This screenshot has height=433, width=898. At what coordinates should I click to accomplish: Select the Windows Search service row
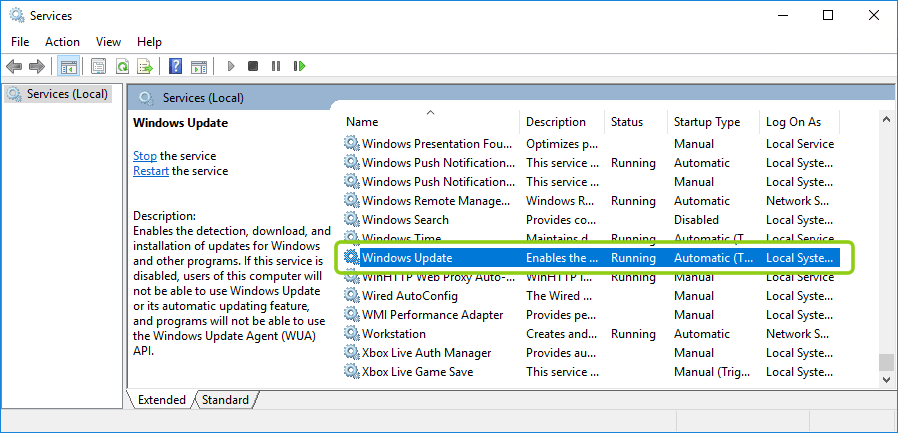[405, 220]
